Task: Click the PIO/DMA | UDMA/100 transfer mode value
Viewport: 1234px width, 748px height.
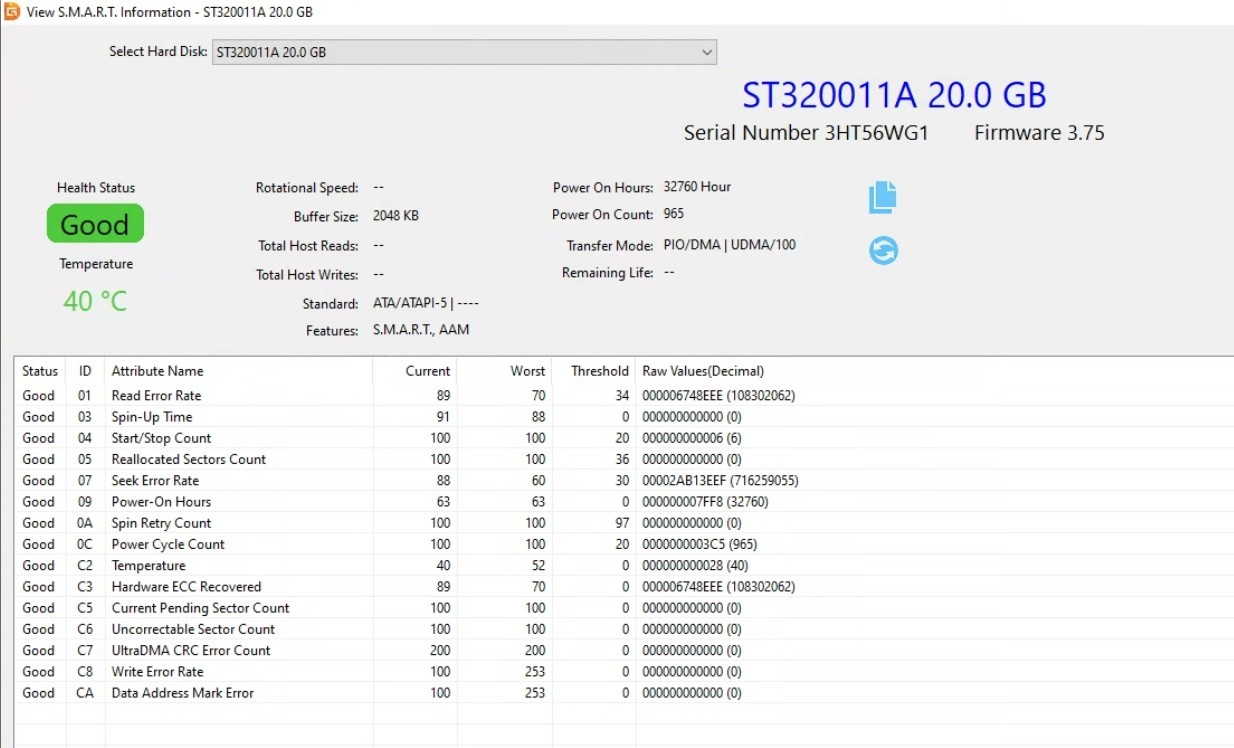Action: [729, 245]
